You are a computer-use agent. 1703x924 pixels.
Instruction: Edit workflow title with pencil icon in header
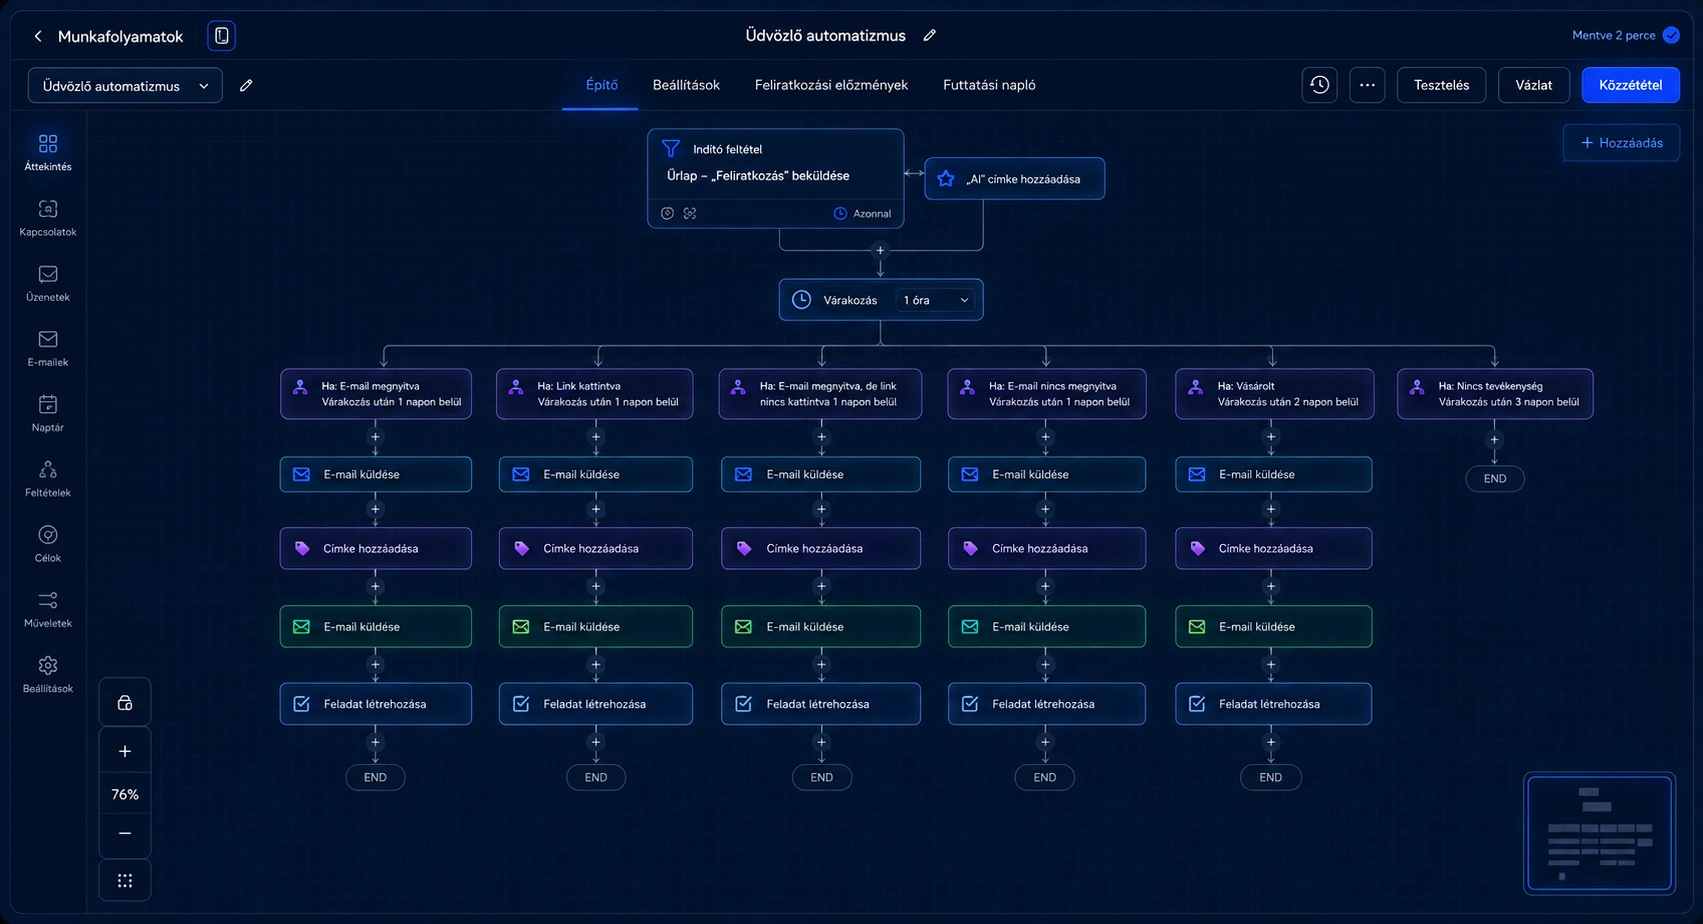click(930, 35)
